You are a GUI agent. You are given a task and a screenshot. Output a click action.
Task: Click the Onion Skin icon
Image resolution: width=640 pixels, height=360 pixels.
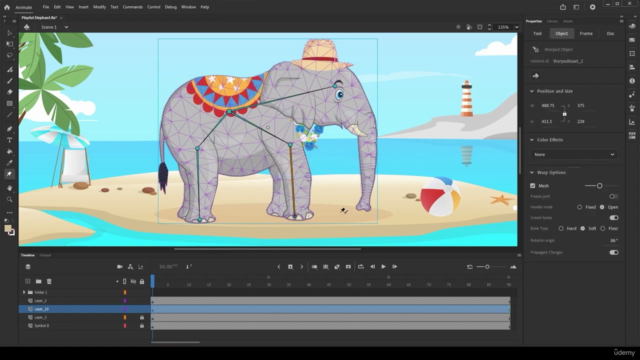click(x=314, y=267)
